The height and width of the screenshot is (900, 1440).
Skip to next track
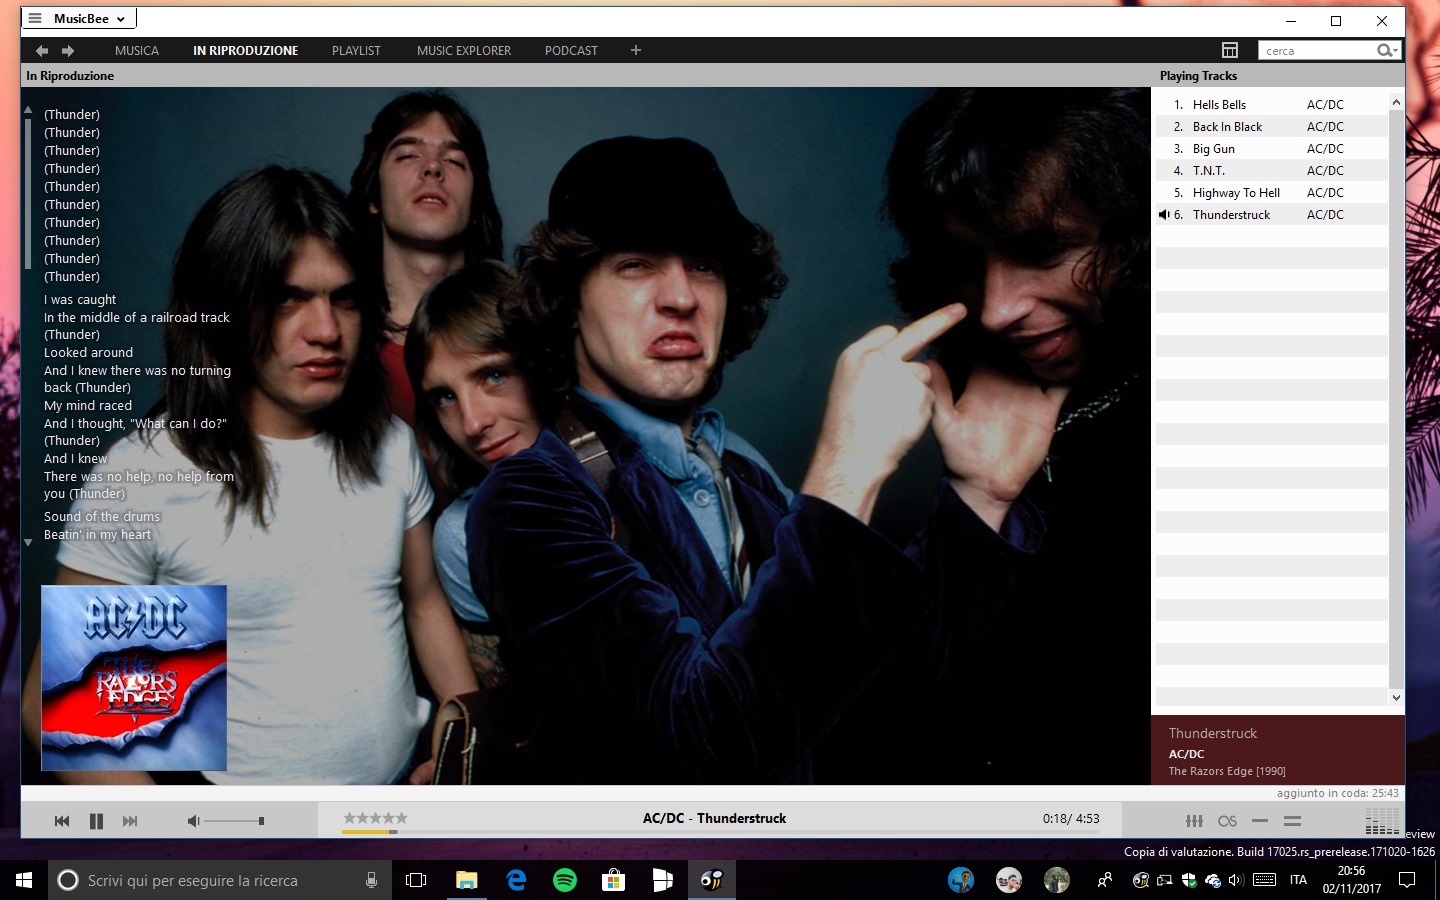click(130, 821)
